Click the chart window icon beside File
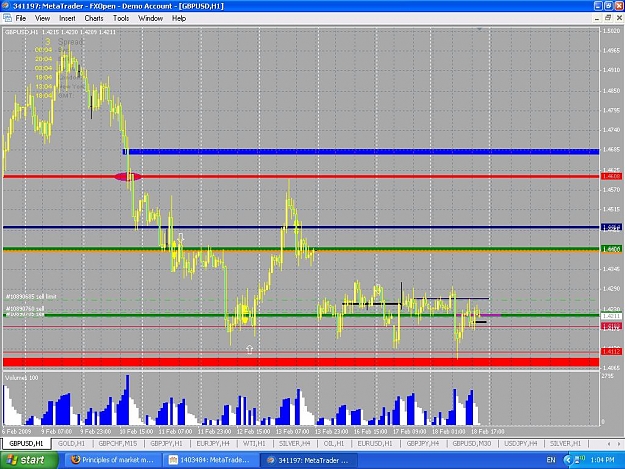Viewport: 625px width, 469px height. [7, 18]
